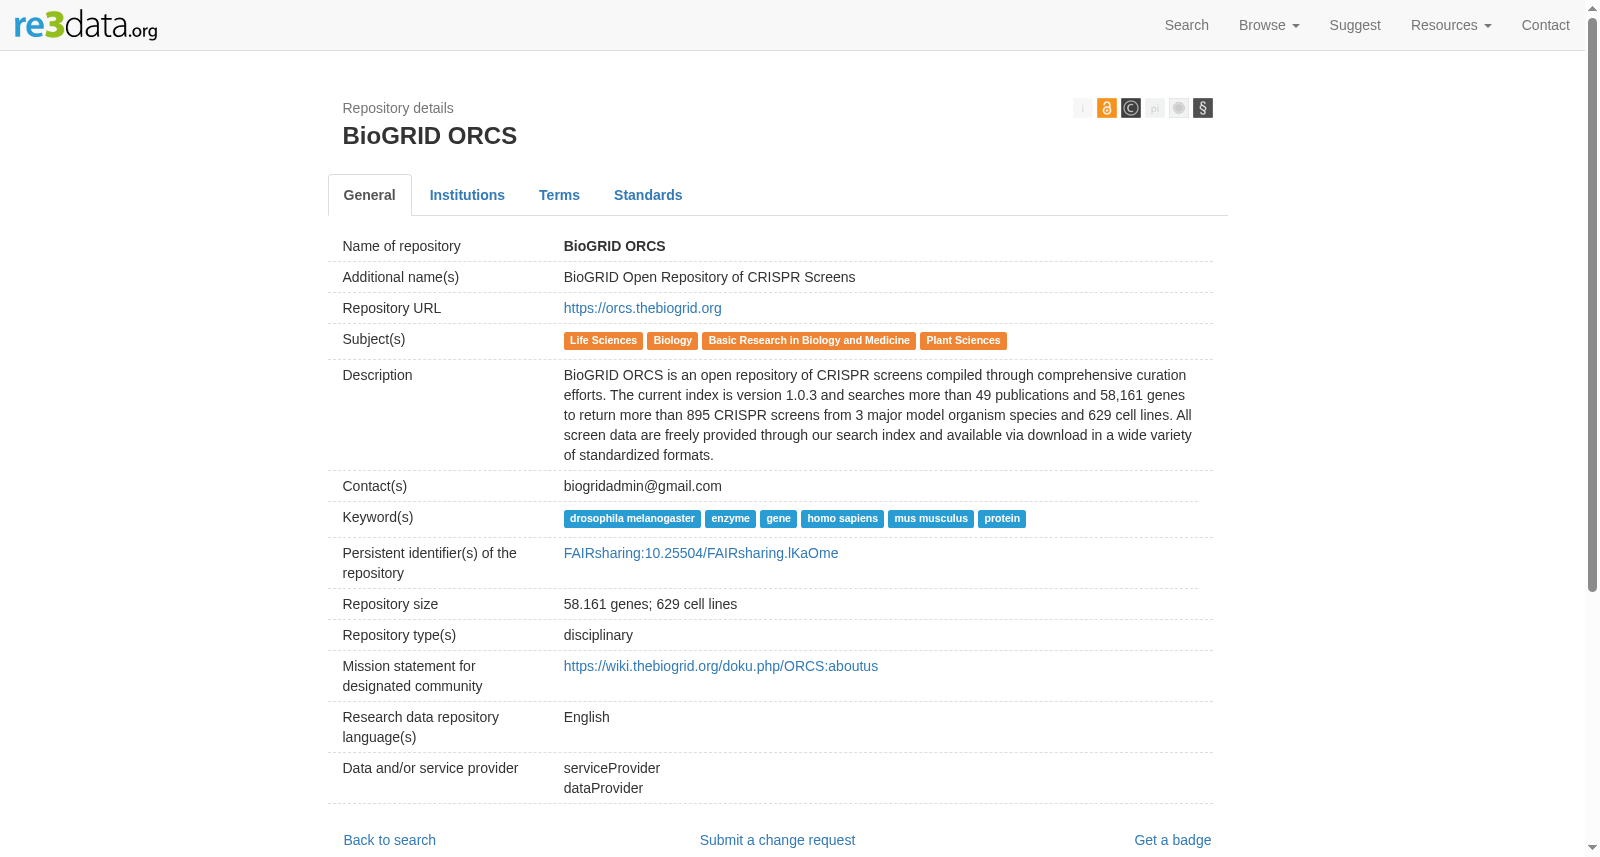Go back to search
The image size is (1600, 857).
point(389,840)
